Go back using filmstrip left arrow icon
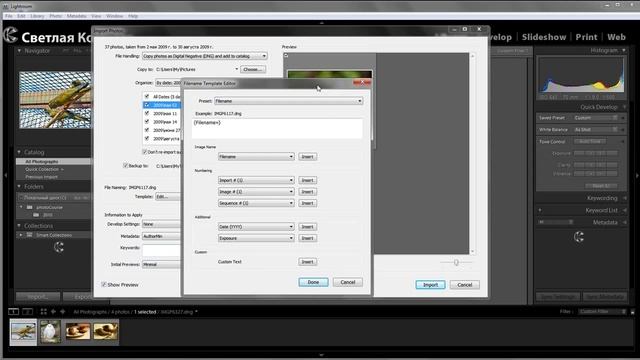Screen dimensions: 640x360 pos(53,311)
